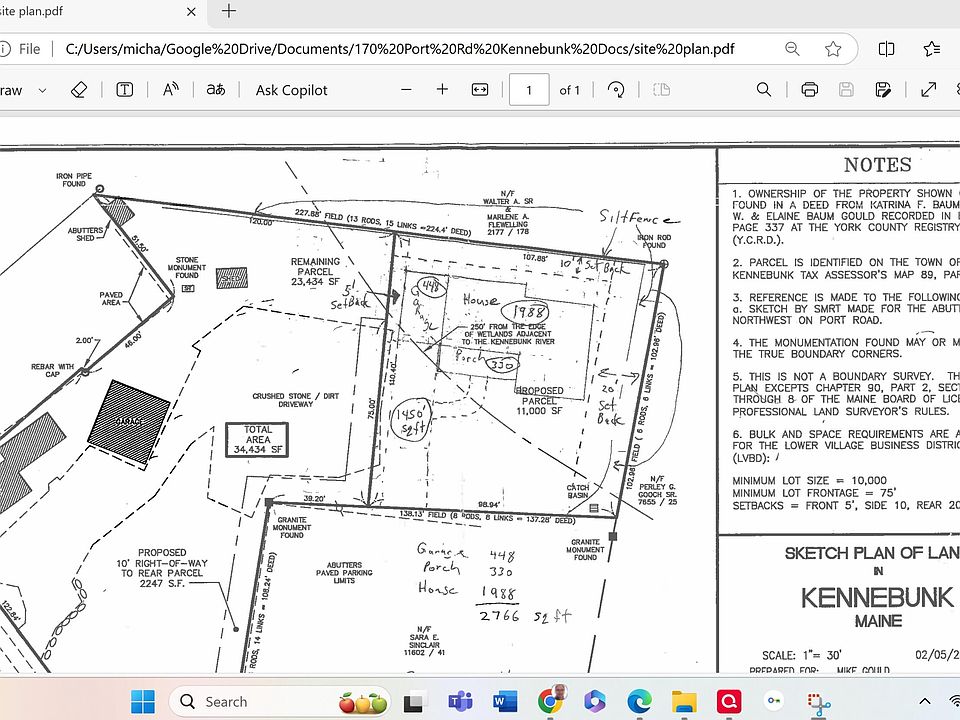Screen dimensions: 960x720
Task: Zoom in the PDF with plus button
Action: tap(442, 90)
